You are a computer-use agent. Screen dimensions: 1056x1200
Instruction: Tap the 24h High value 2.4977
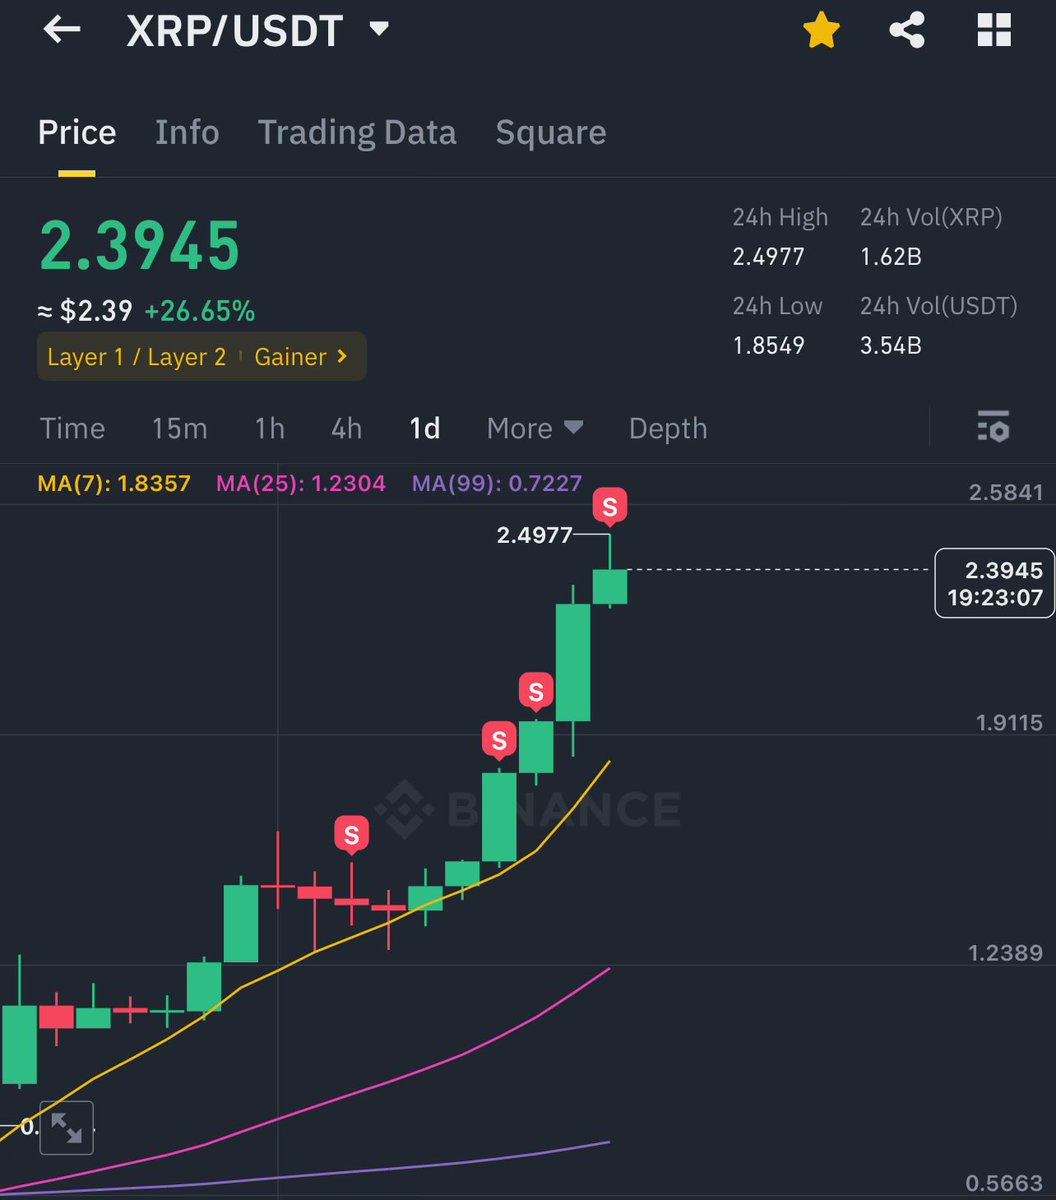tap(768, 257)
